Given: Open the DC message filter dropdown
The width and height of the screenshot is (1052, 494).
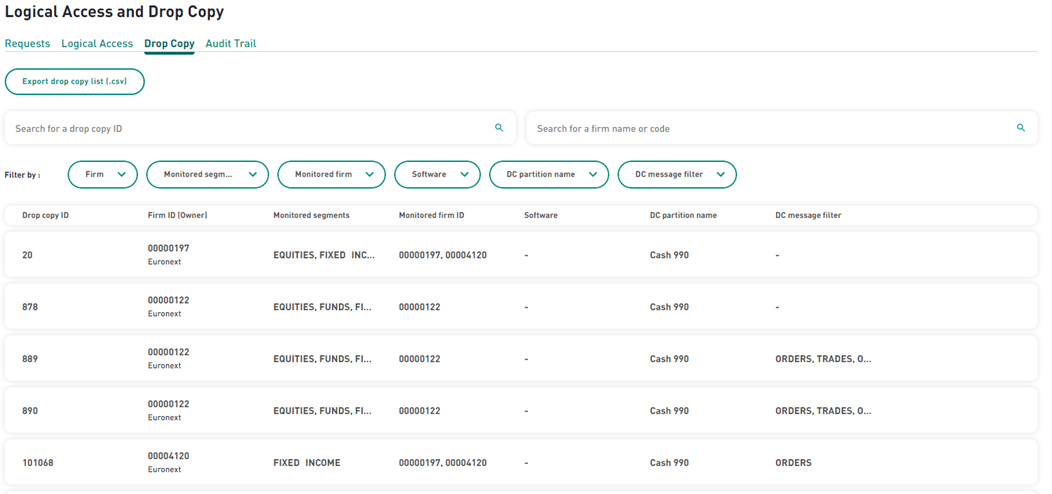Looking at the screenshot, I should coord(677,175).
